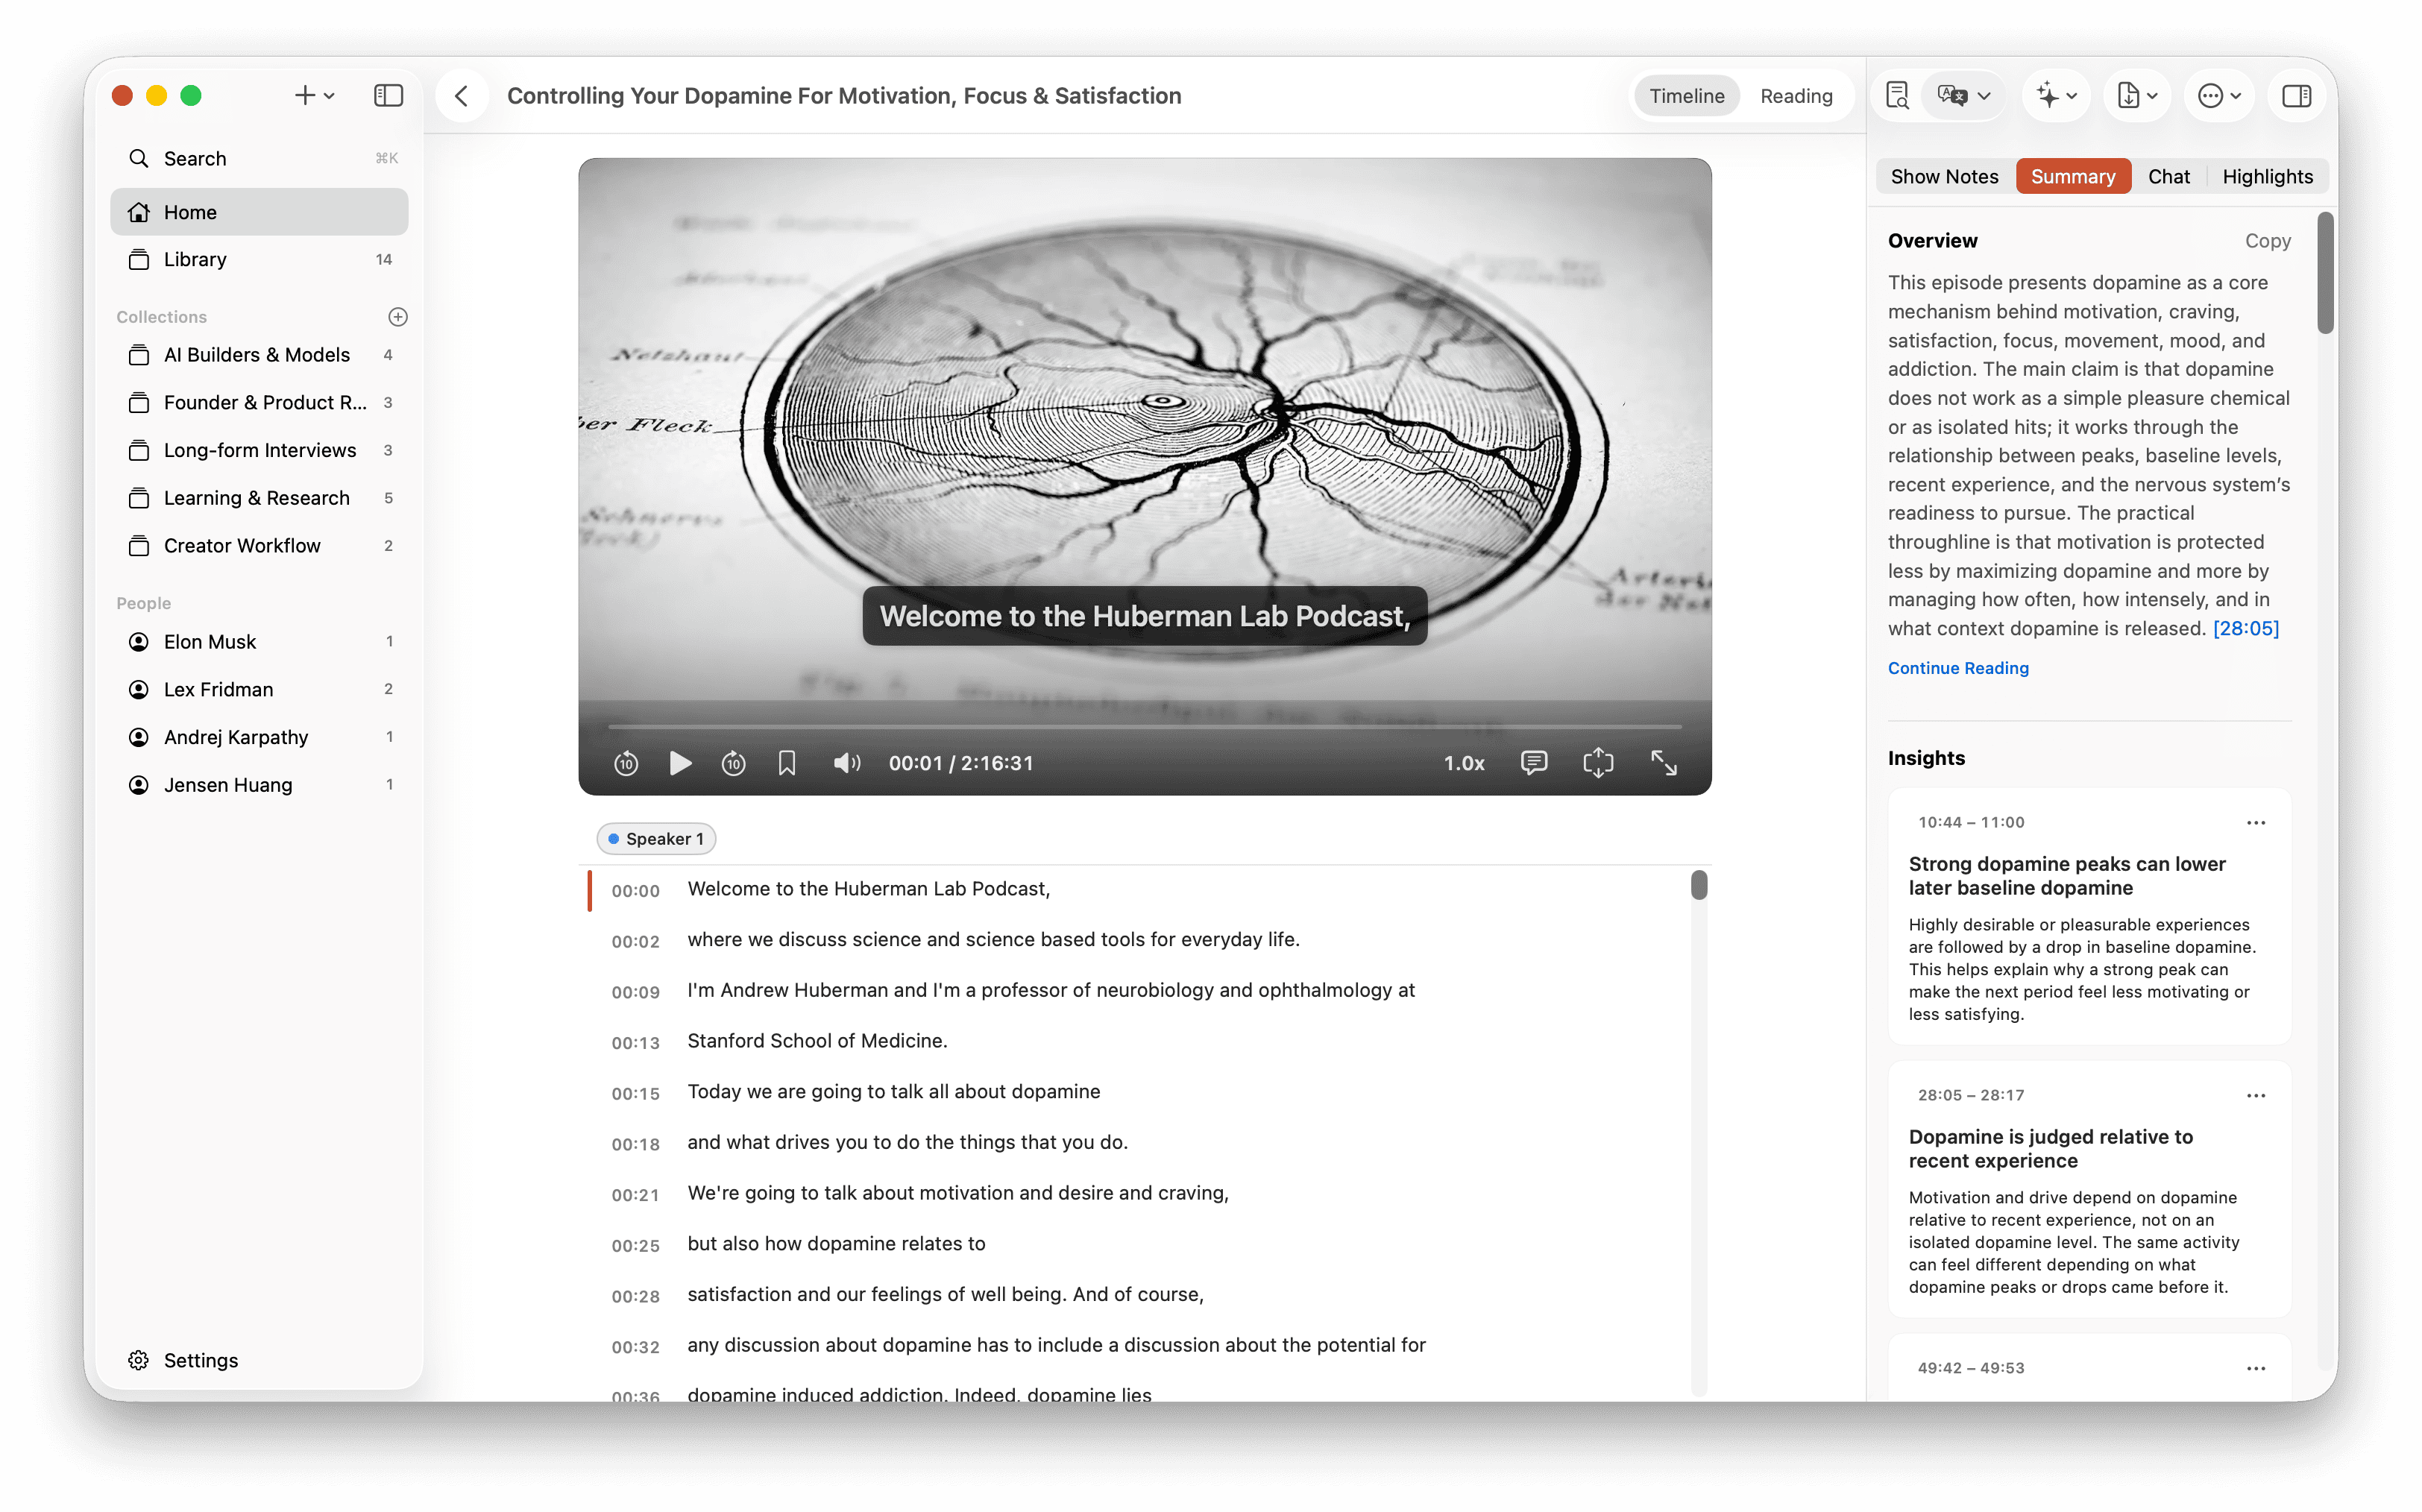This screenshot has height=1512, width=2422.
Task: Select Andrej Karpathy under People
Action: (260, 737)
